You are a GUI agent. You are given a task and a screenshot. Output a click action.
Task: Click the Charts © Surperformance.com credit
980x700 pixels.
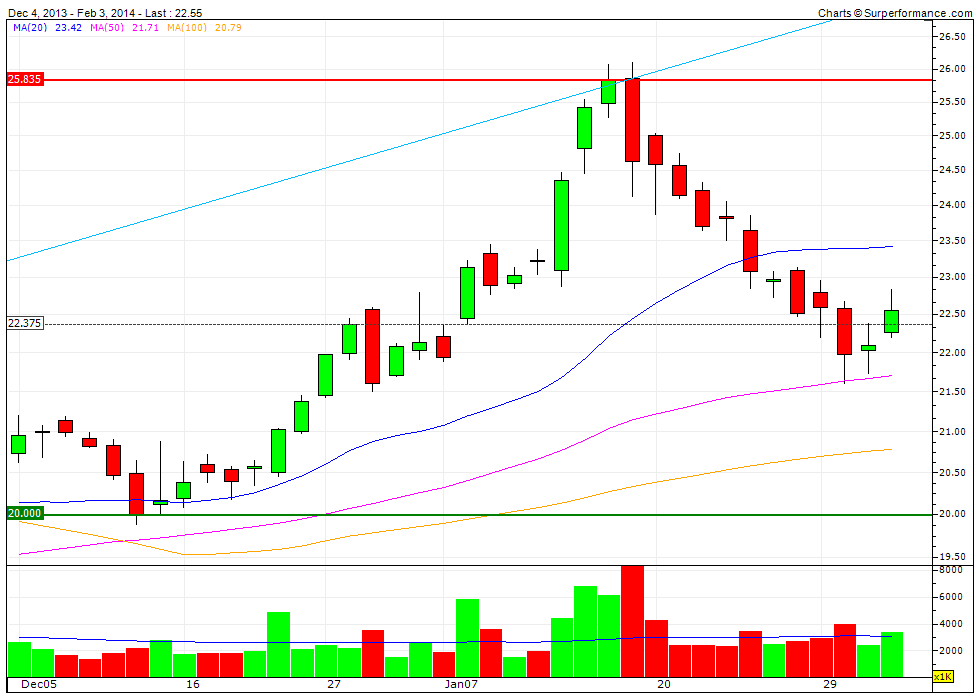[x=895, y=13]
